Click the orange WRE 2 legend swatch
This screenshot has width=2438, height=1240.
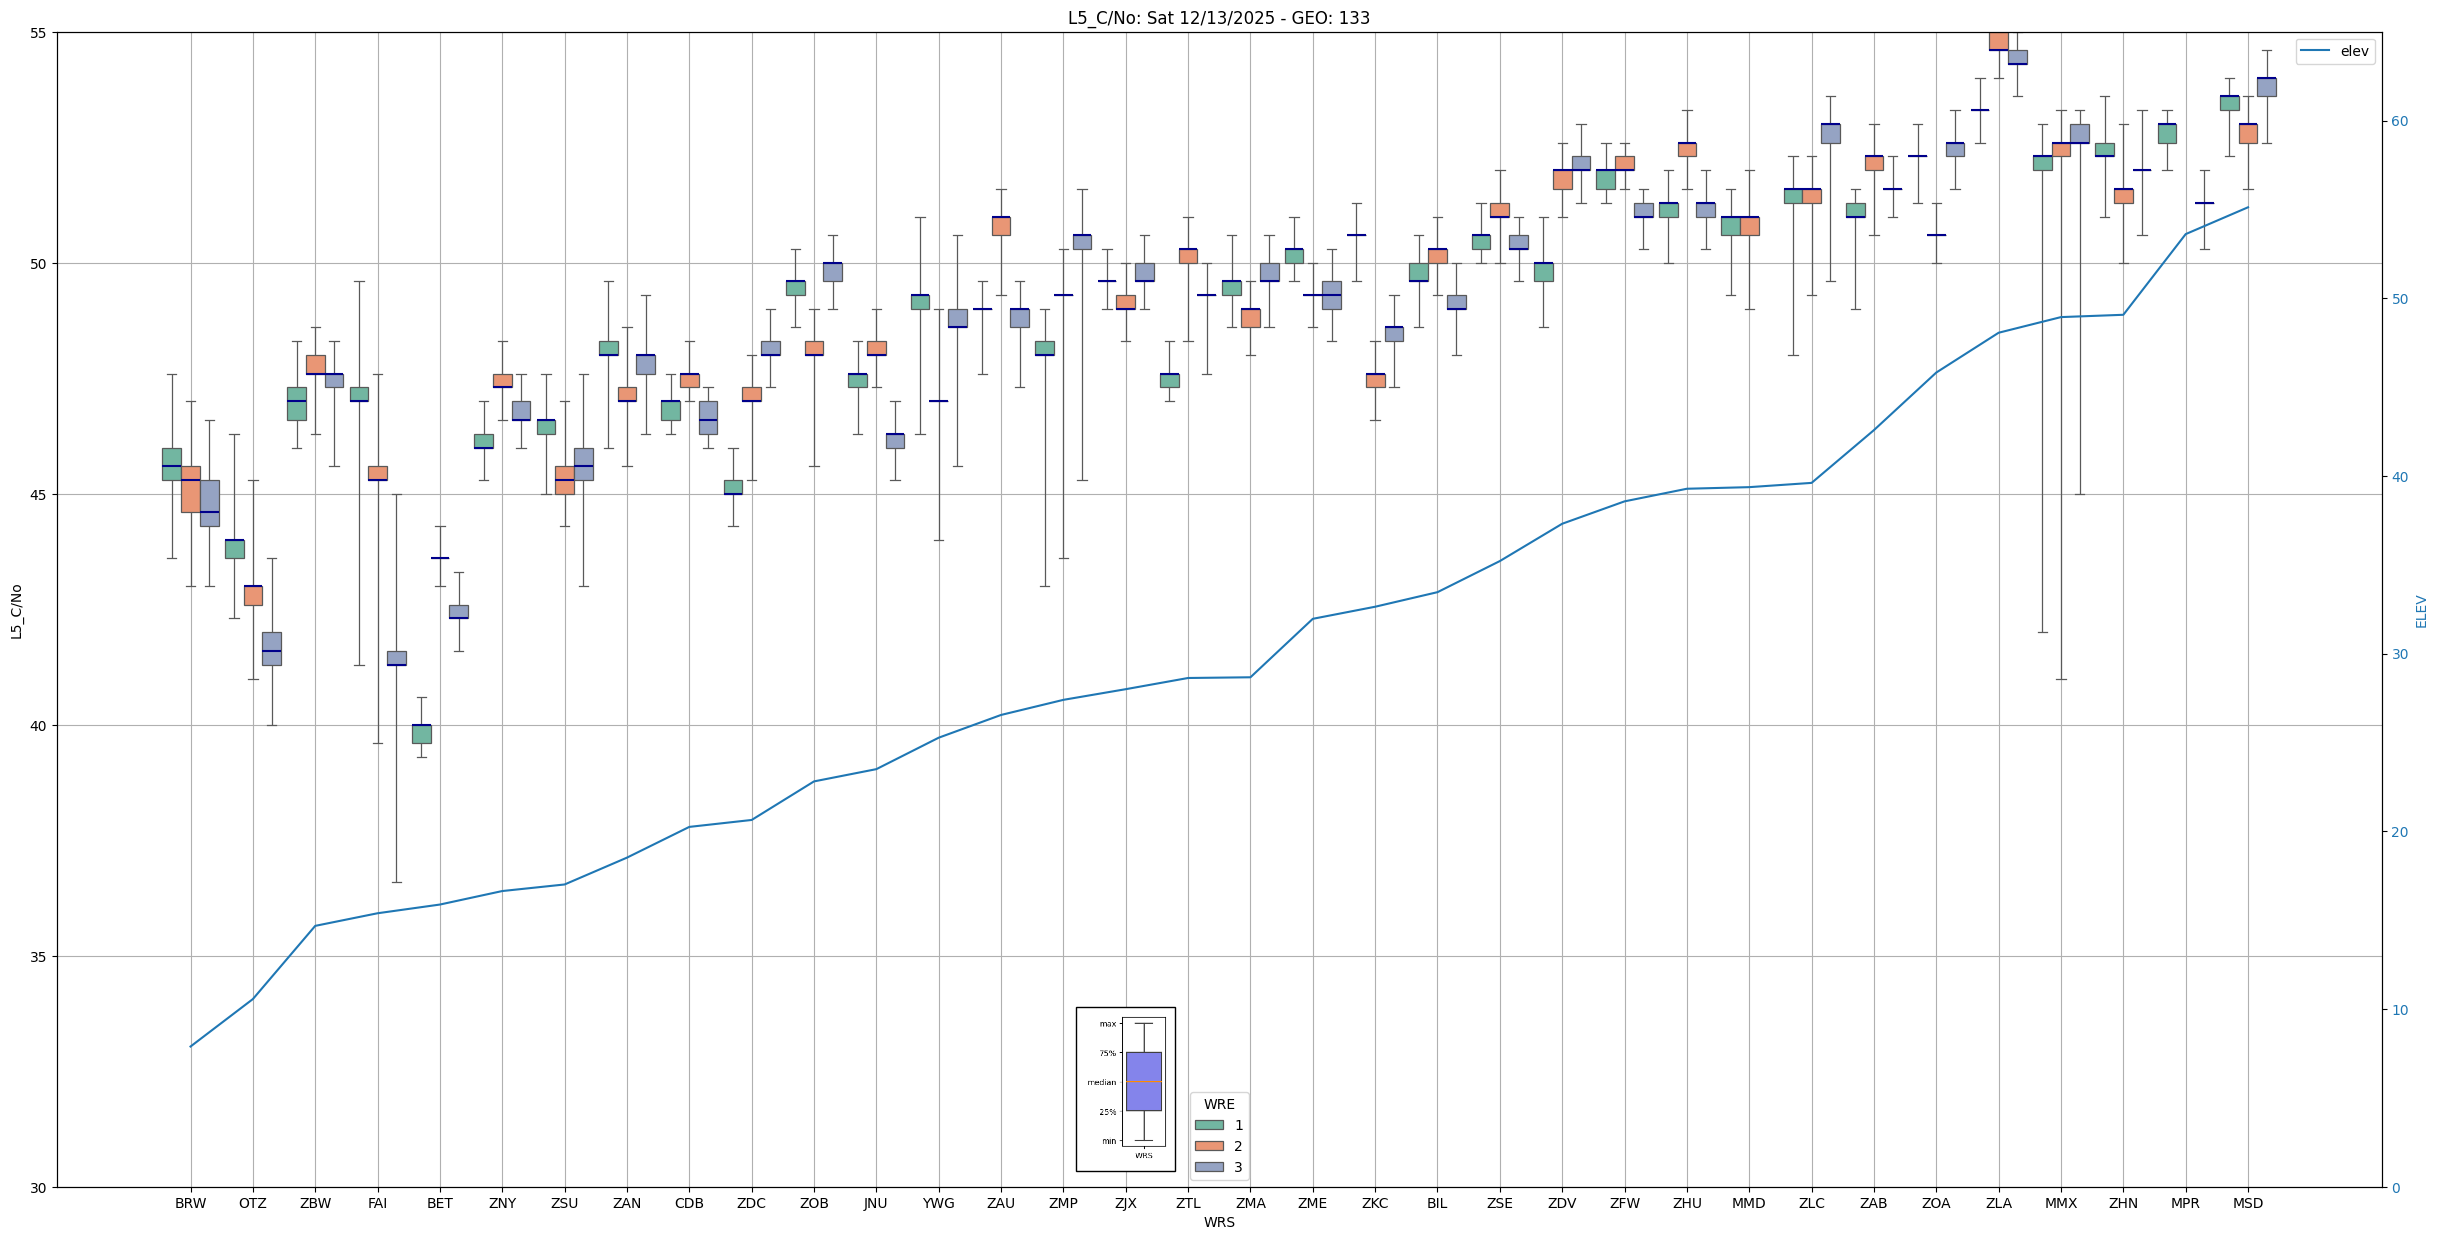(1208, 1146)
